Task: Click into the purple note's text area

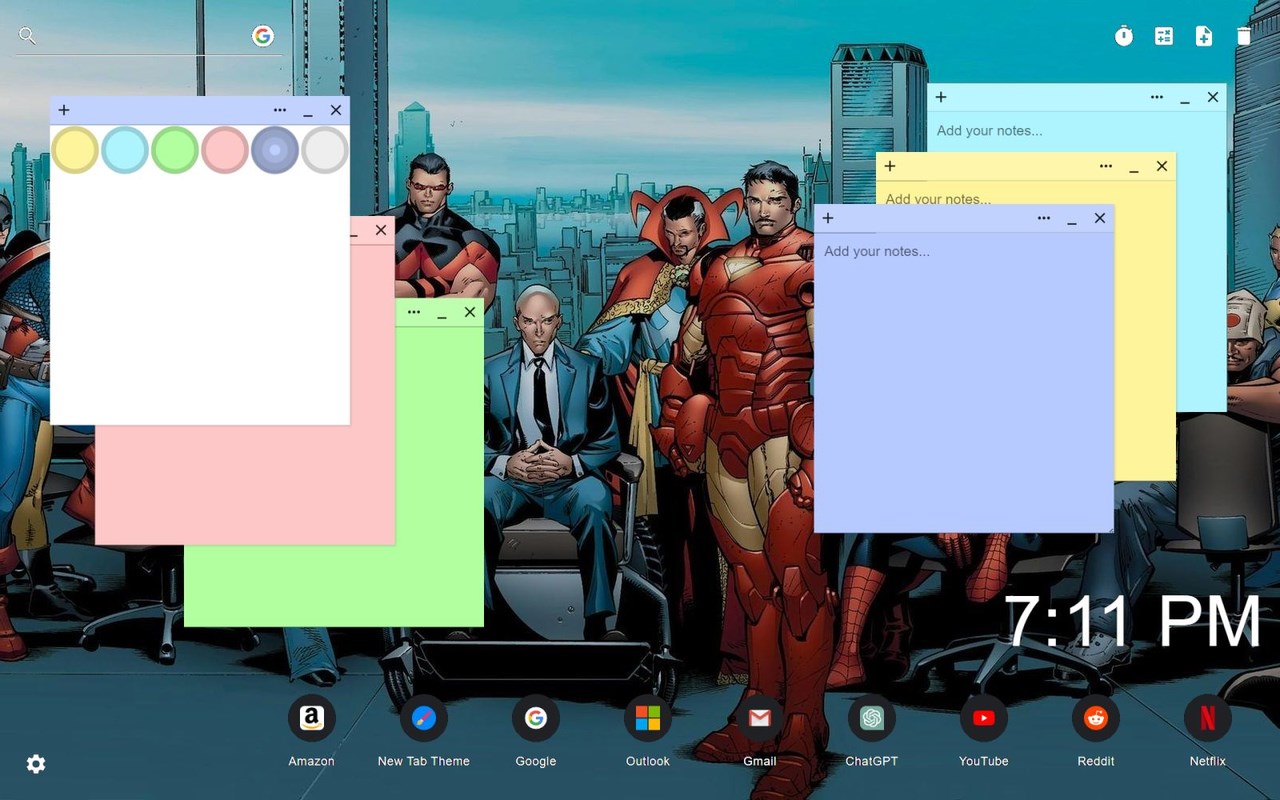Action: point(964,381)
